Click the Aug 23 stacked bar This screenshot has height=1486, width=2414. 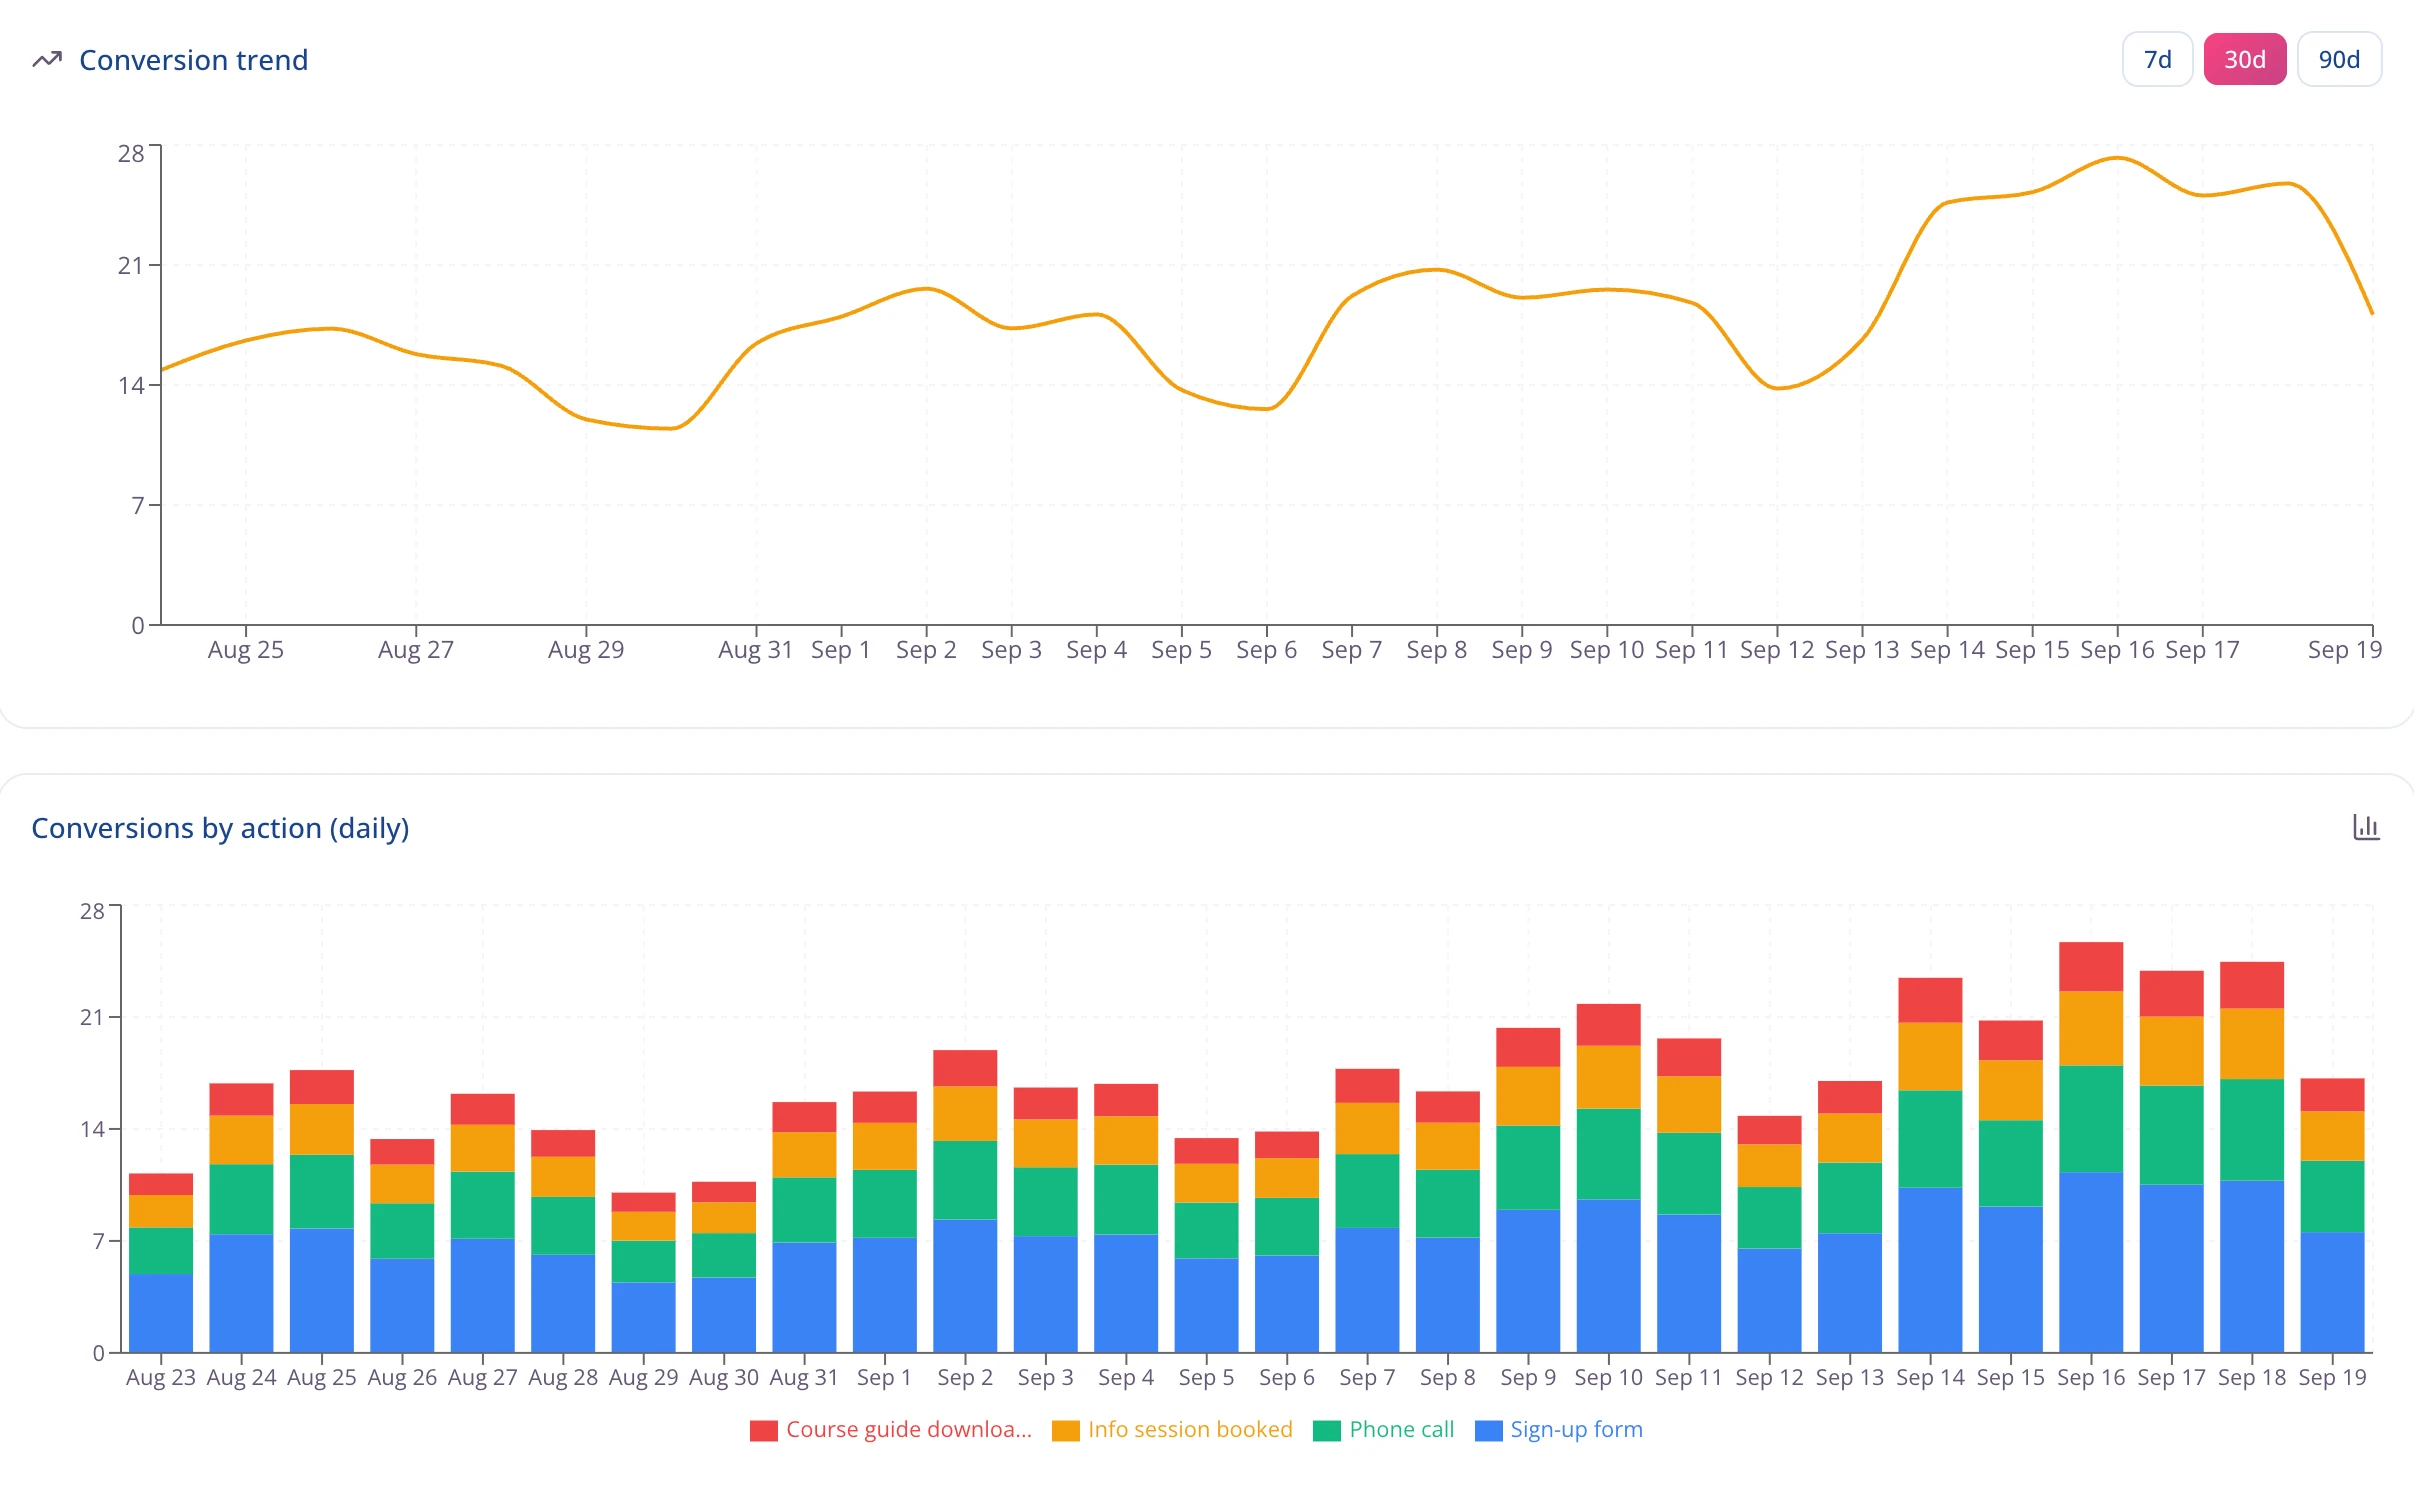[161, 1263]
